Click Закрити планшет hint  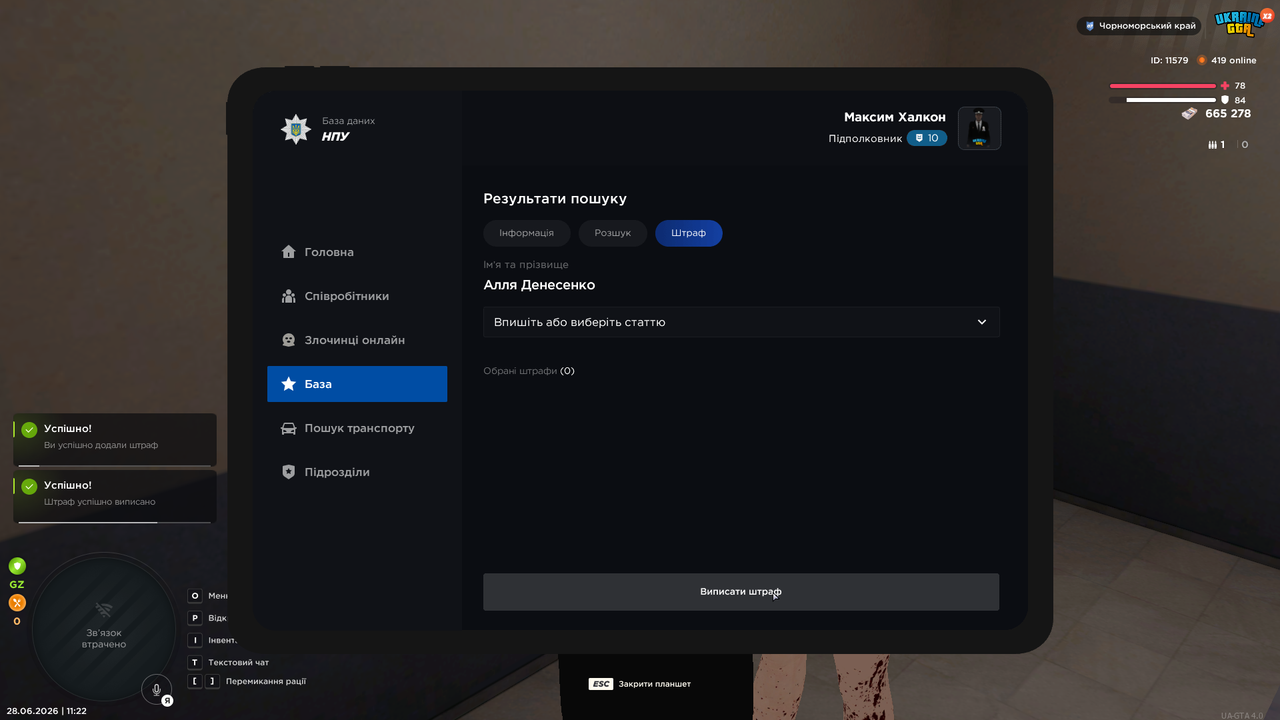655,684
